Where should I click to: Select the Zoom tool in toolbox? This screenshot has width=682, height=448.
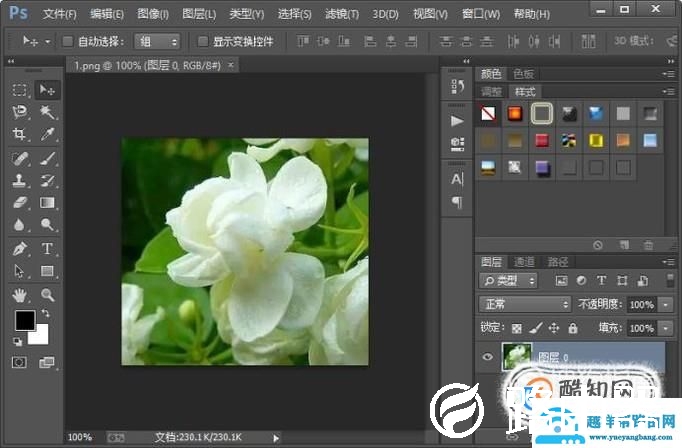click(x=47, y=295)
